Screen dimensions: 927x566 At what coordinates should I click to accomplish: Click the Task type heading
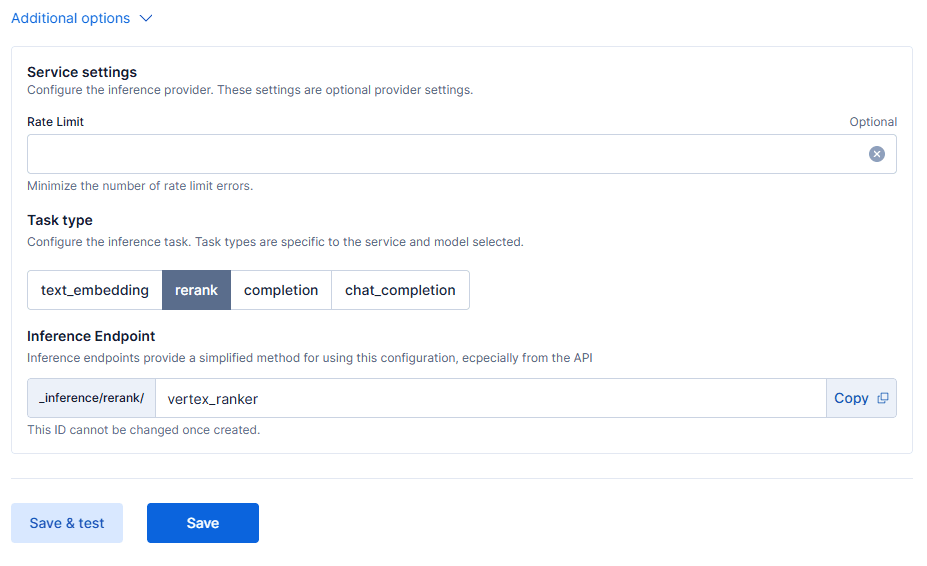point(60,220)
